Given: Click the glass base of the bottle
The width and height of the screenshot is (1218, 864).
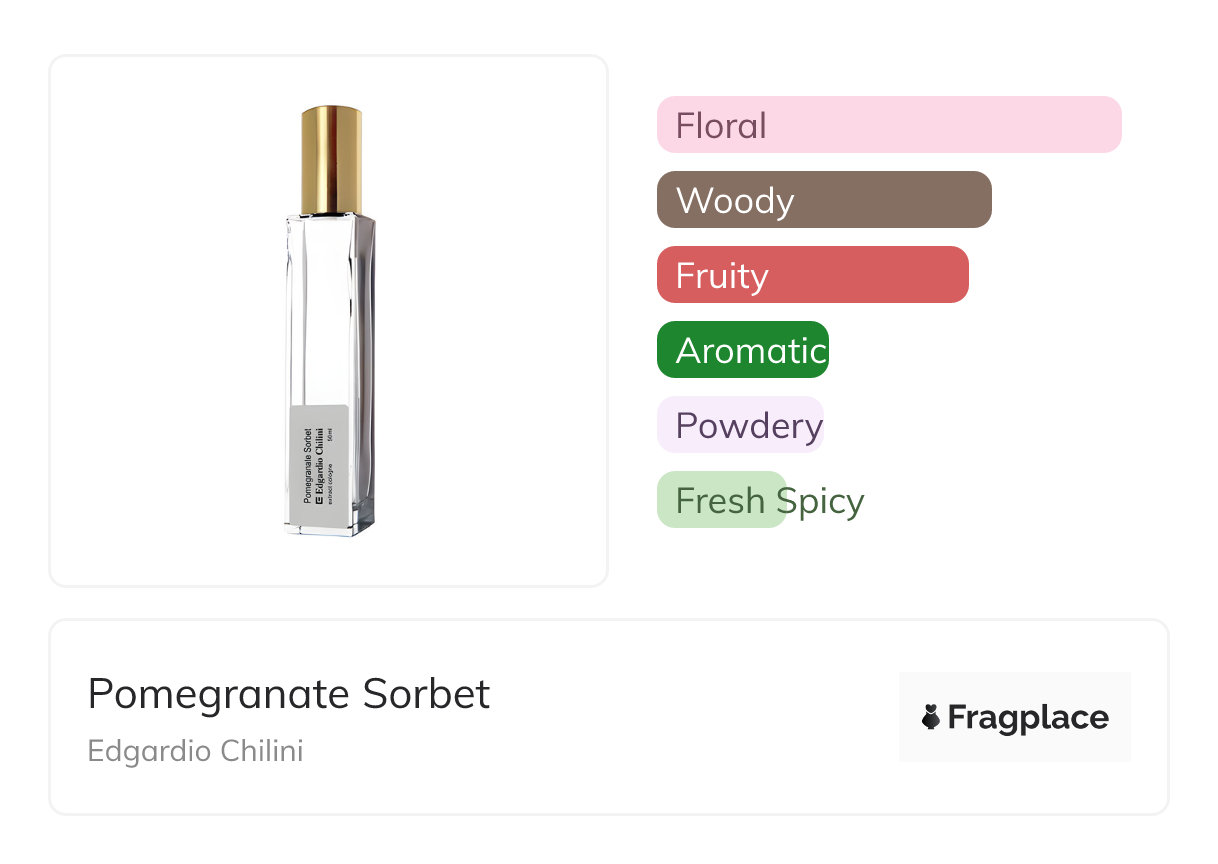Looking at the screenshot, I should point(330,528).
